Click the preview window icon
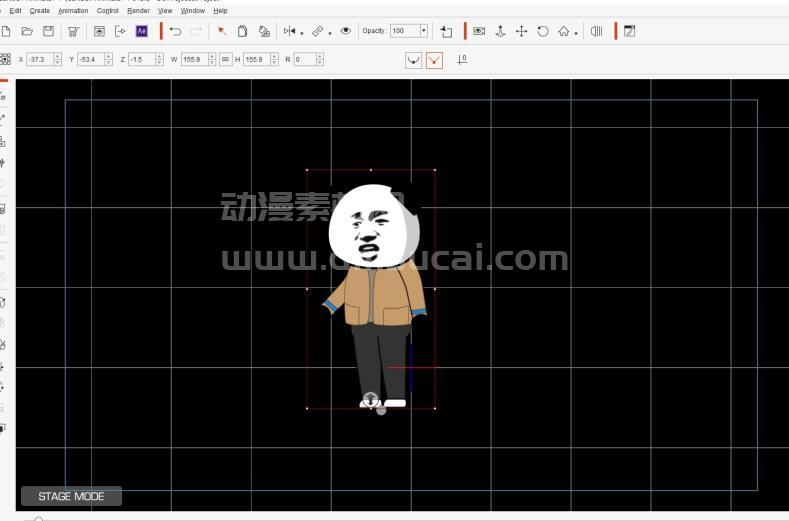789x521 pixels. point(99,31)
